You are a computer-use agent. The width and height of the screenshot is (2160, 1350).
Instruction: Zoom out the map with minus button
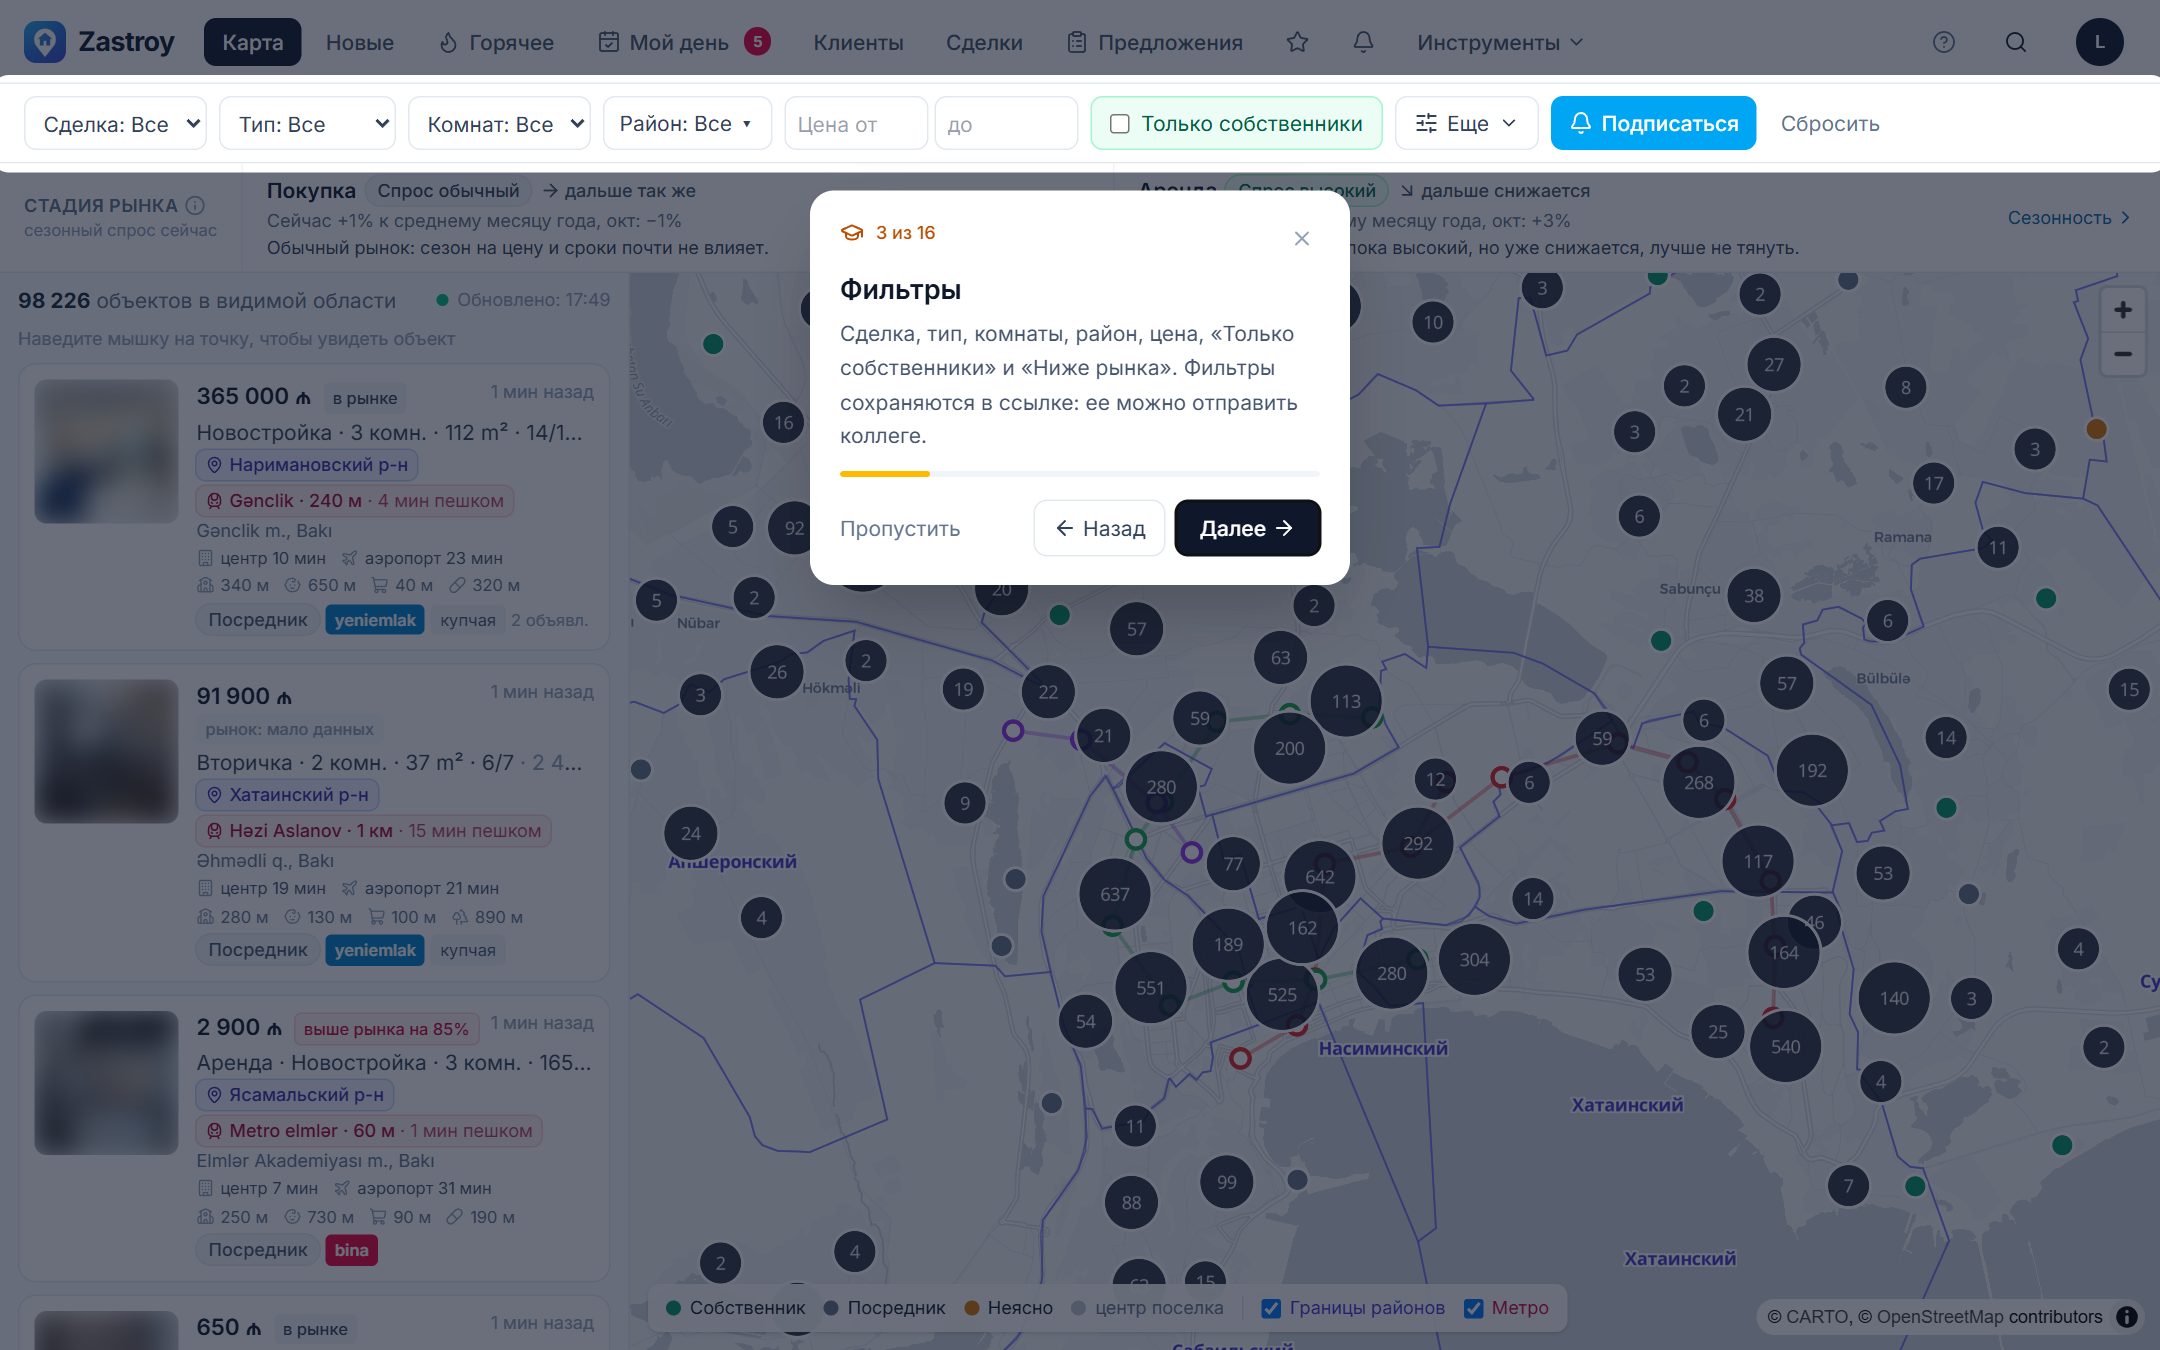pos(2122,354)
